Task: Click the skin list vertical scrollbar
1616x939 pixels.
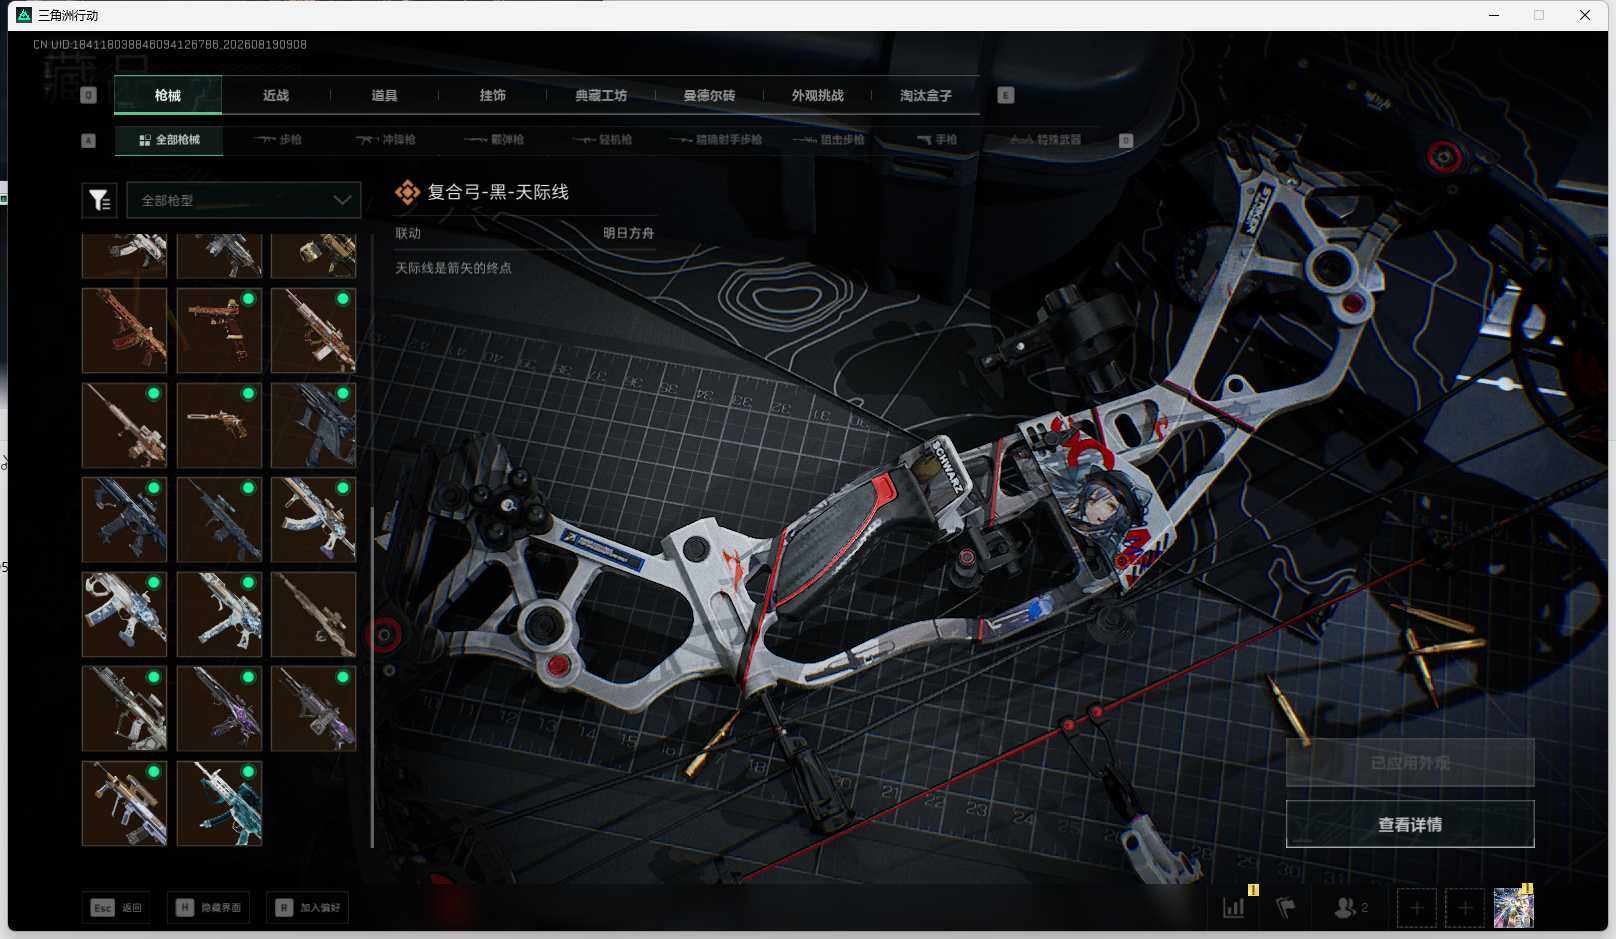Action: [x=372, y=676]
